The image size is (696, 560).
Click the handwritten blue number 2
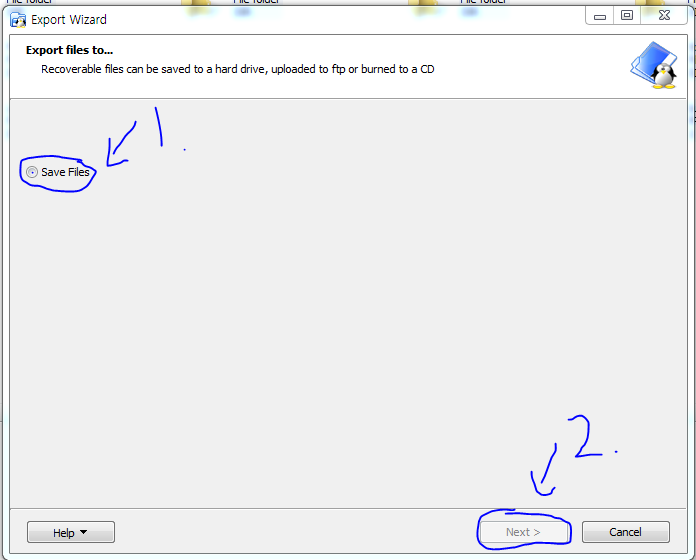click(x=585, y=436)
